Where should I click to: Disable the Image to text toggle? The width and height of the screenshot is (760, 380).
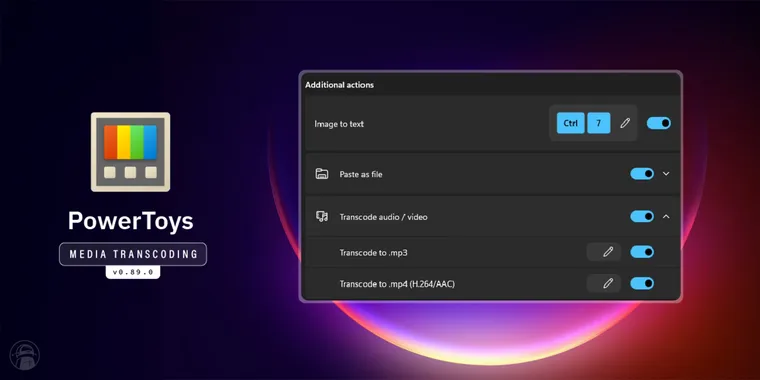659,123
